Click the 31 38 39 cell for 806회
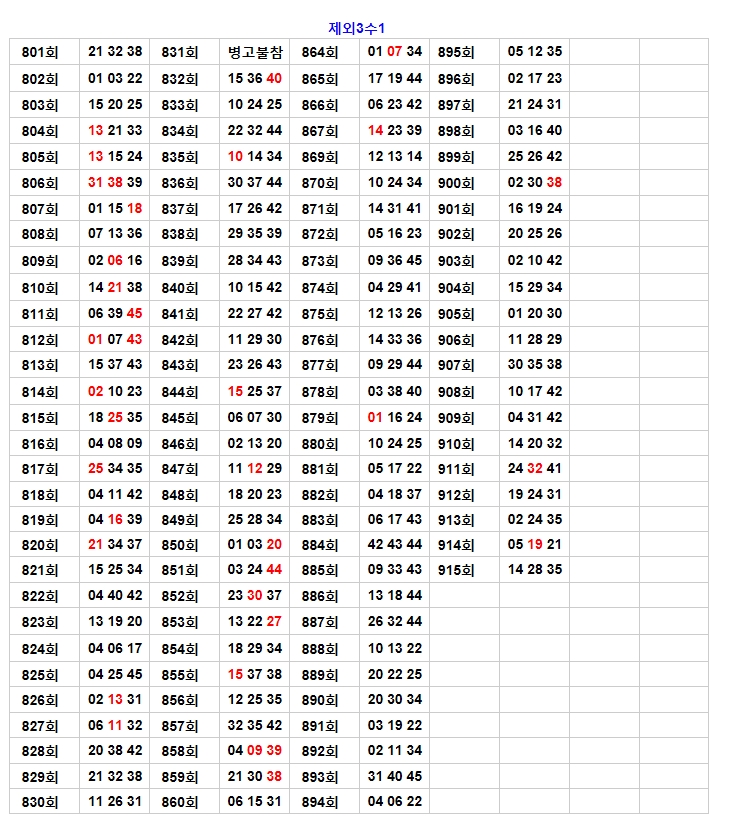Screen dimensions: 730x836 115,183
